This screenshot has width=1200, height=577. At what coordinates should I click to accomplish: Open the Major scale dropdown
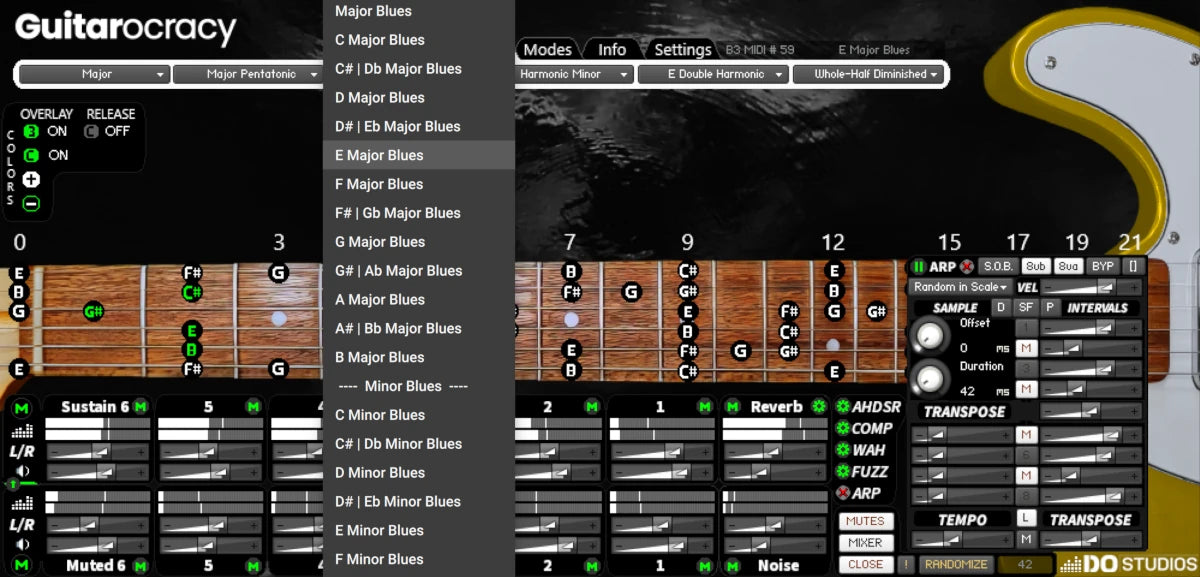tap(94, 74)
